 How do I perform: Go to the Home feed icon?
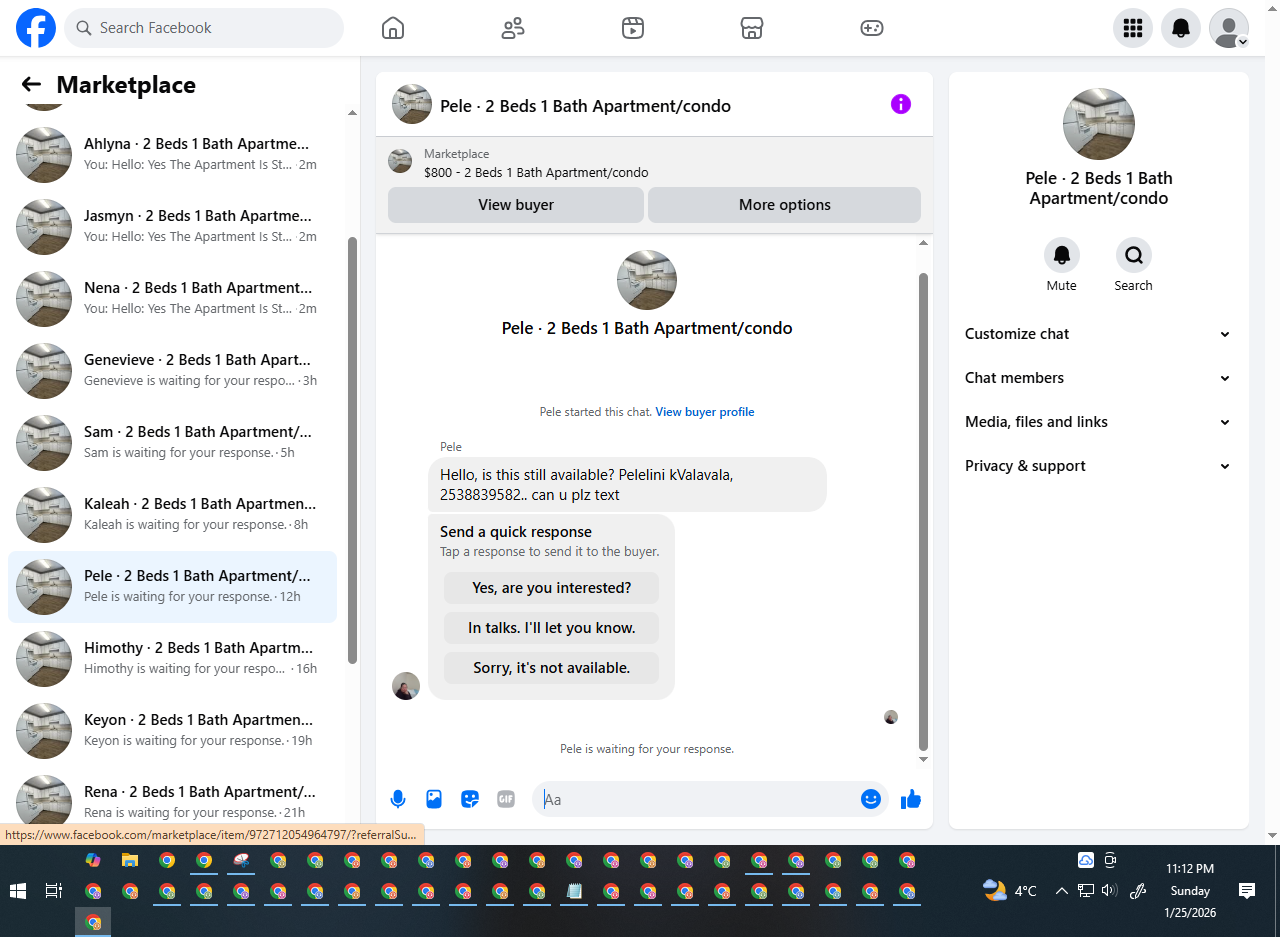click(393, 28)
